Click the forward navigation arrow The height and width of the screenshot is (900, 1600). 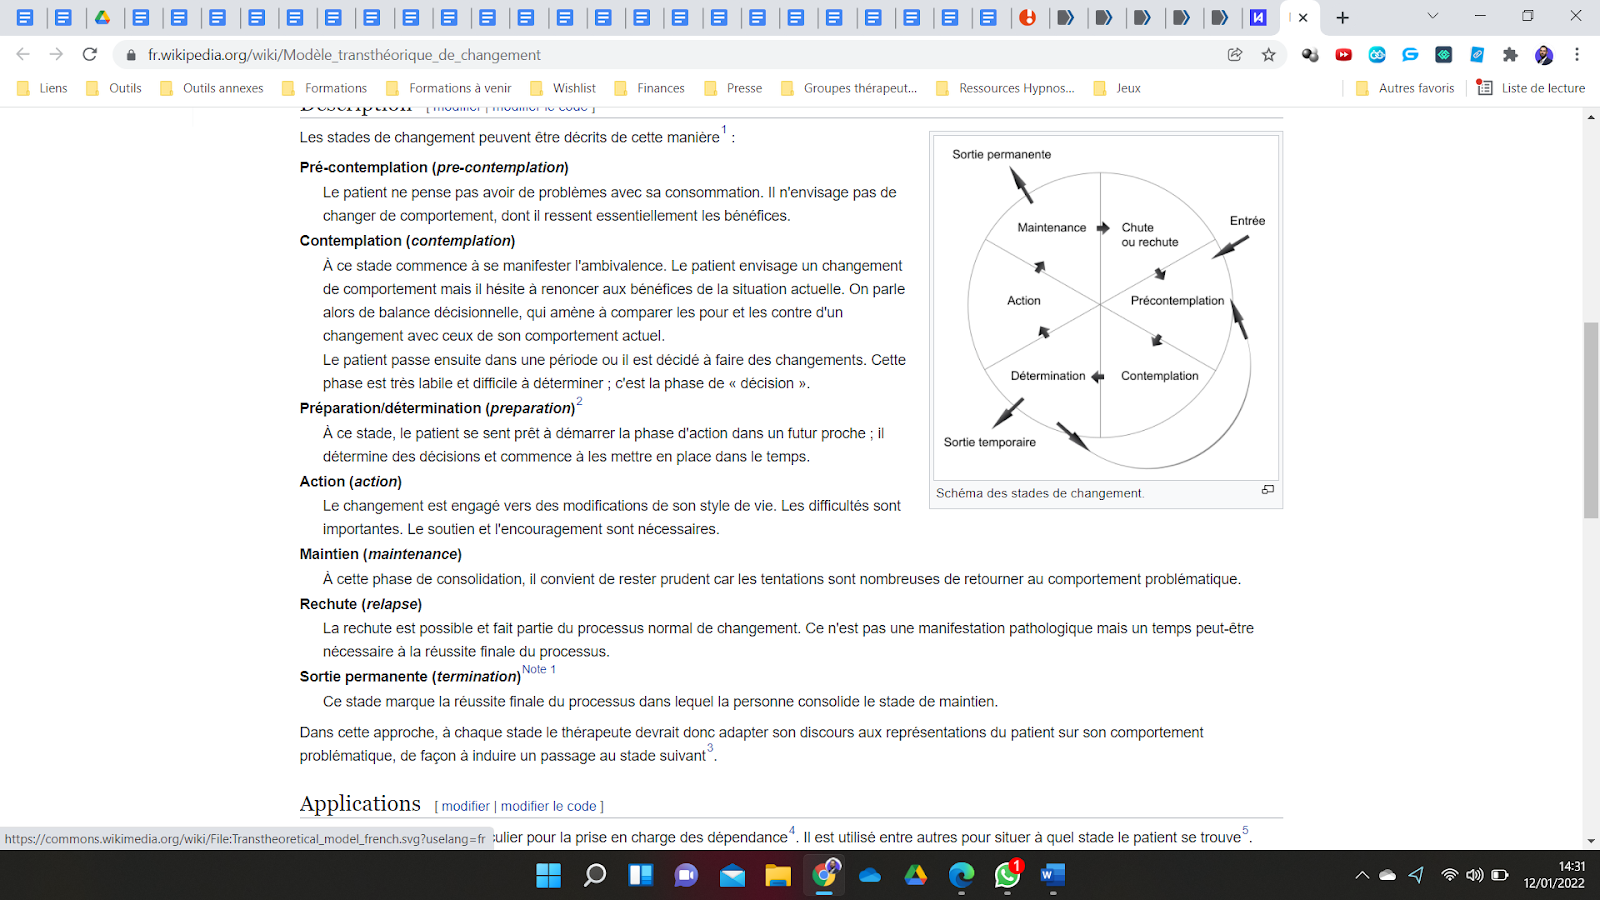56,55
